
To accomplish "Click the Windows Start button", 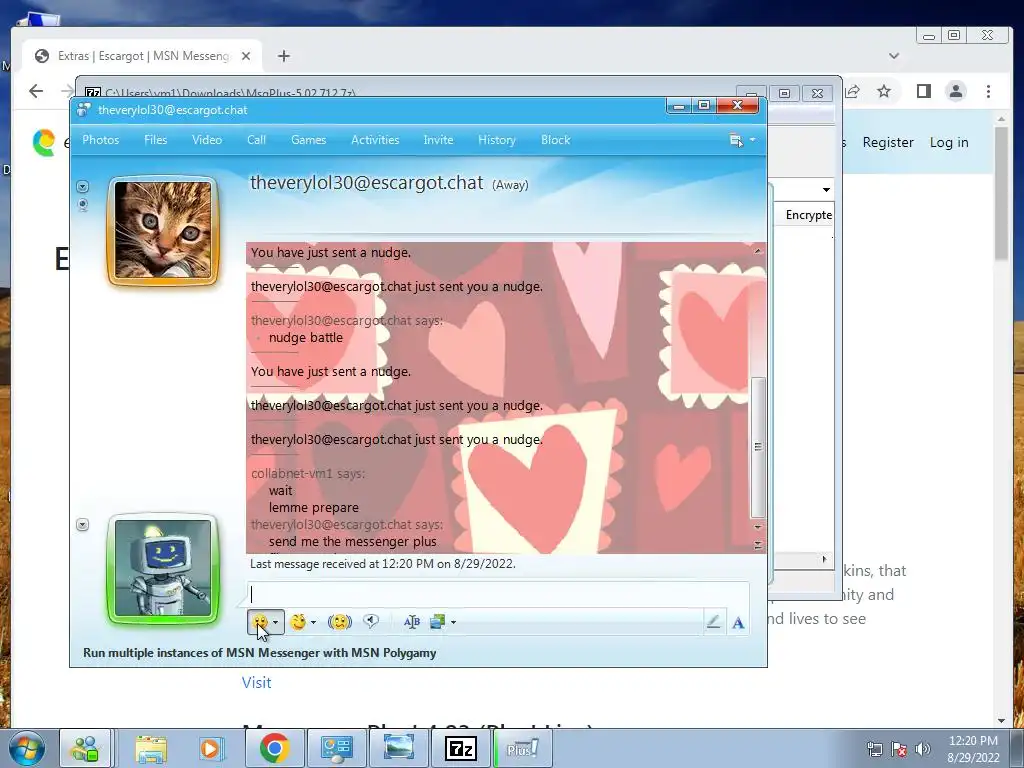I will tap(26, 748).
